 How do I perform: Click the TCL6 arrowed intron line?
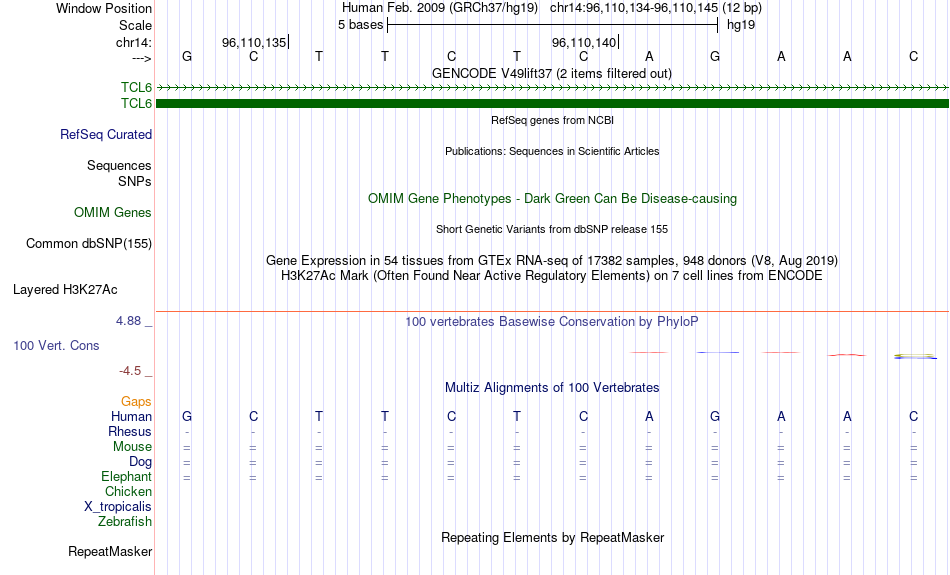tap(552, 88)
